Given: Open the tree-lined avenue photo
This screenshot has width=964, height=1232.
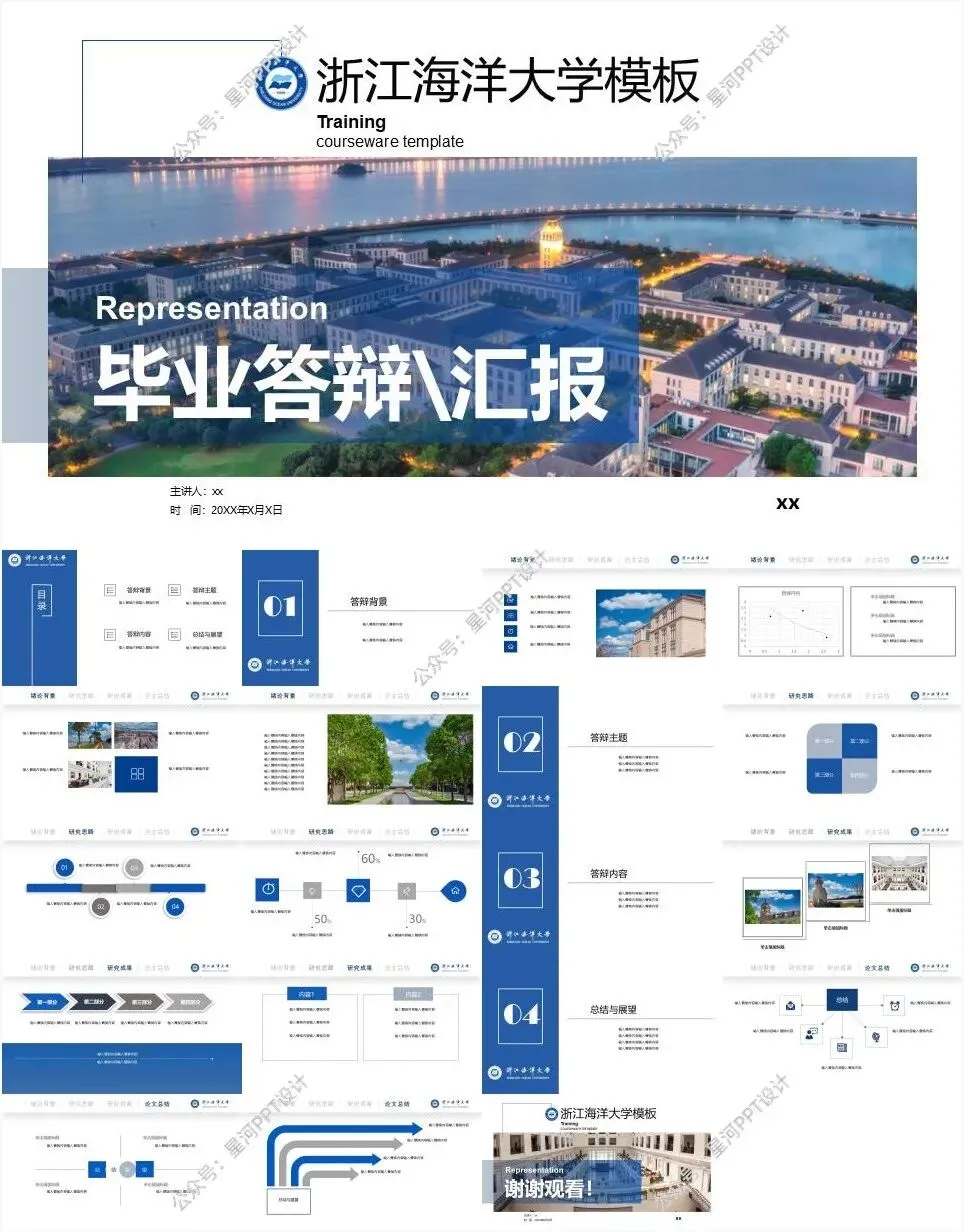Looking at the screenshot, I should click(400, 759).
